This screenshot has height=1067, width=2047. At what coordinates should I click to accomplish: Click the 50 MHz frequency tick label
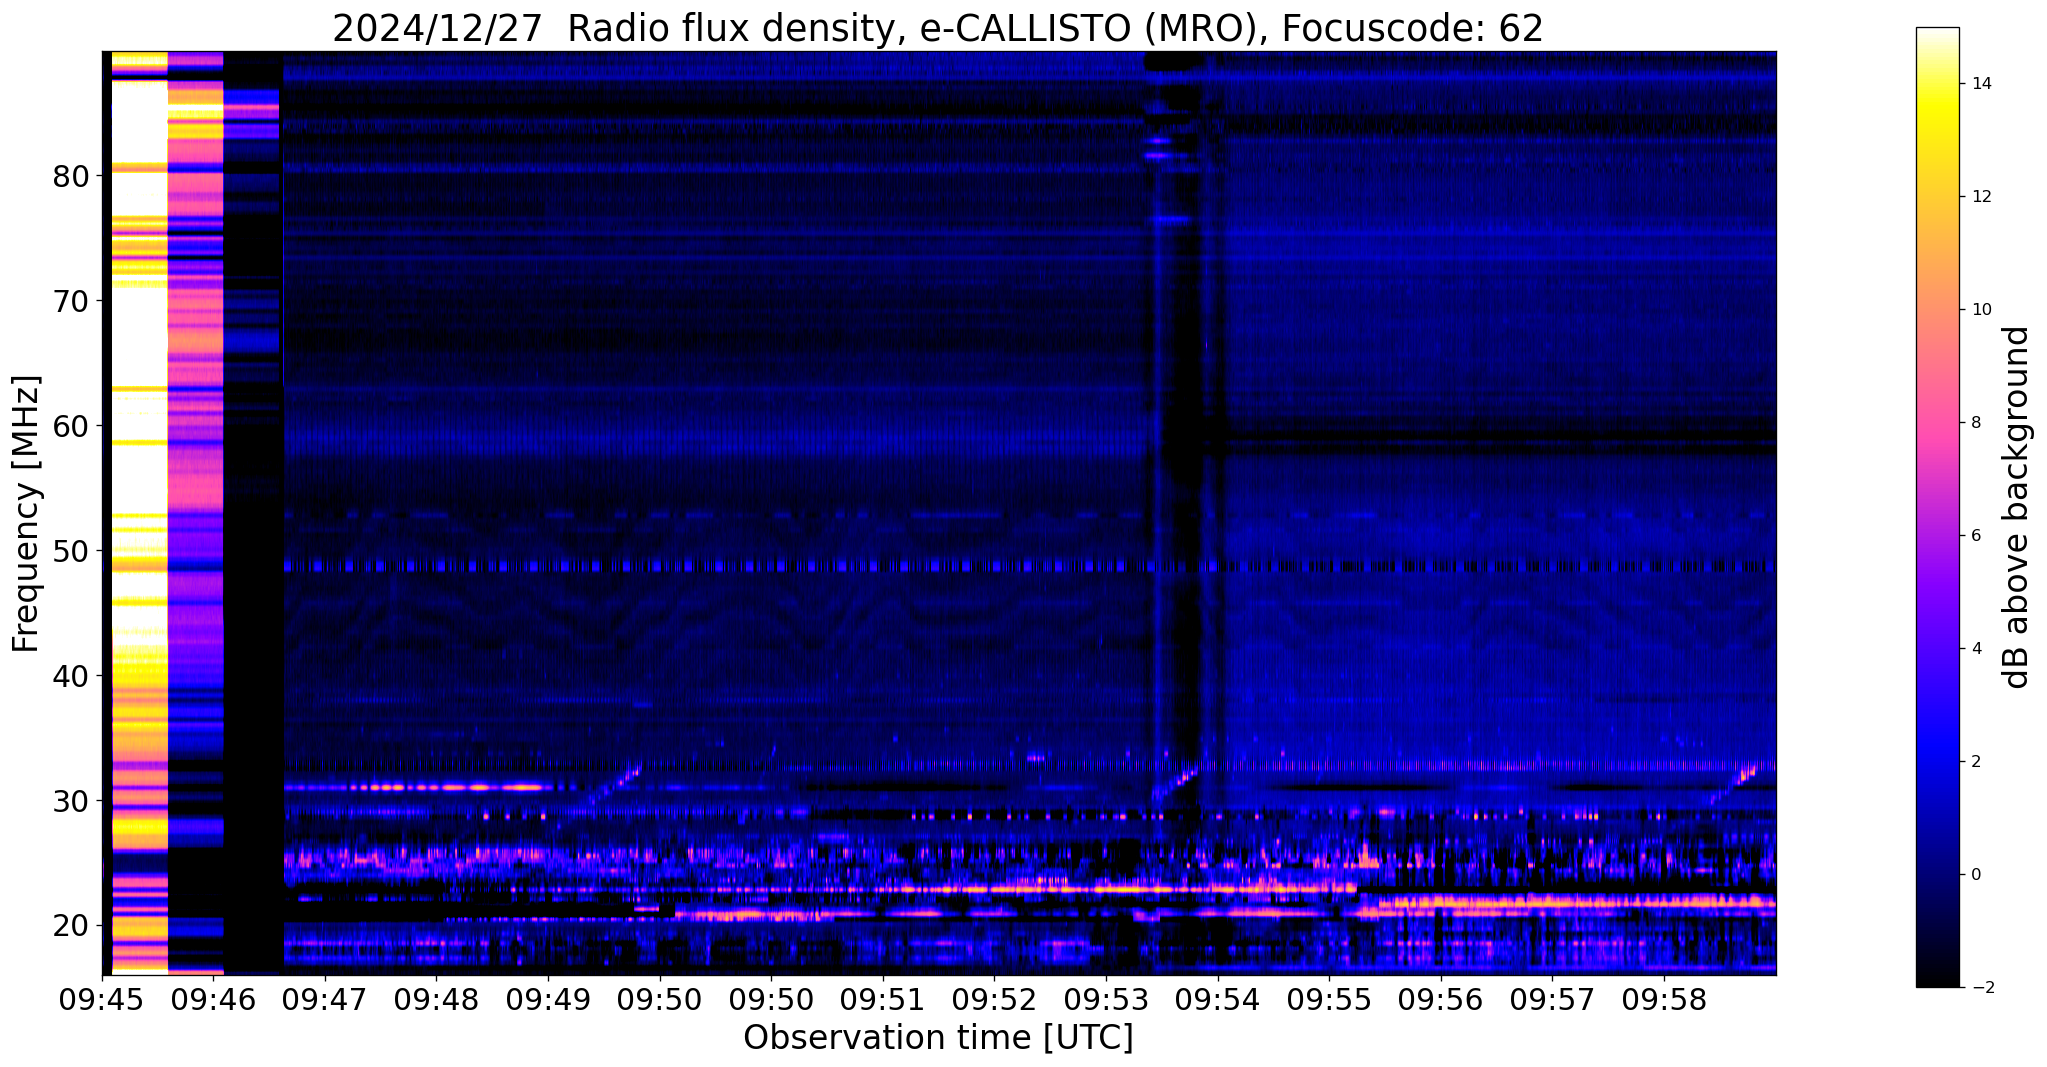71,551
